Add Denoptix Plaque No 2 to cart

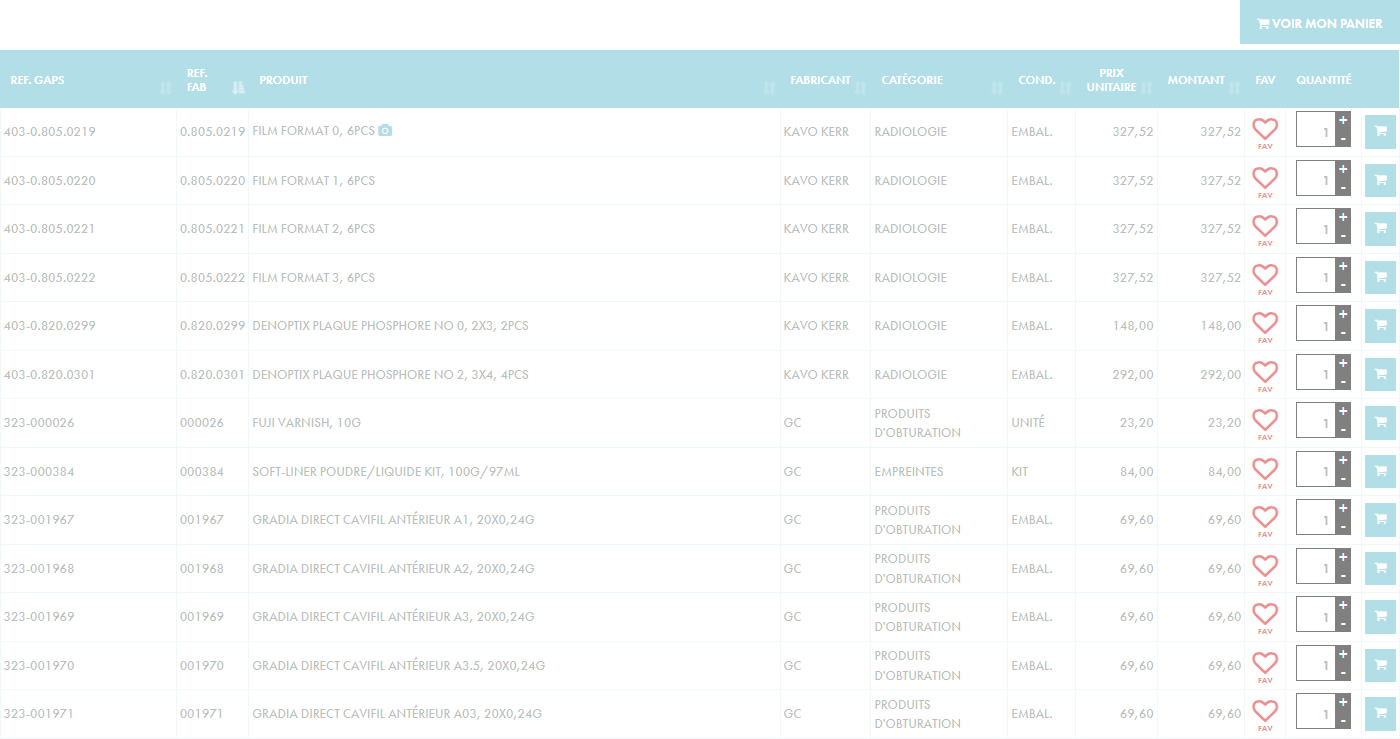point(1380,374)
